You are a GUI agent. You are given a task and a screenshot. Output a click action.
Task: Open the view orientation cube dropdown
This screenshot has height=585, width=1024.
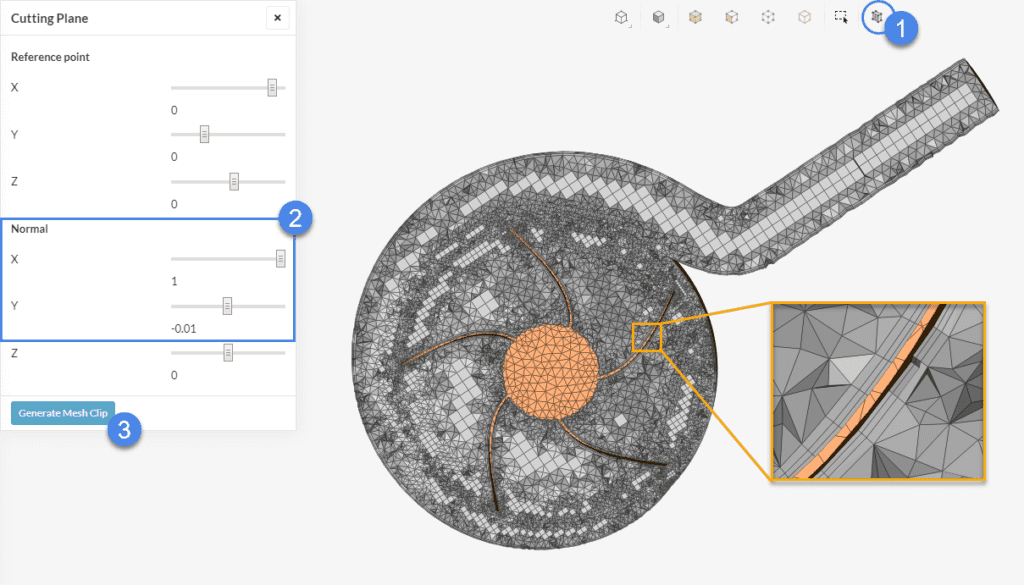pos(622,17)
